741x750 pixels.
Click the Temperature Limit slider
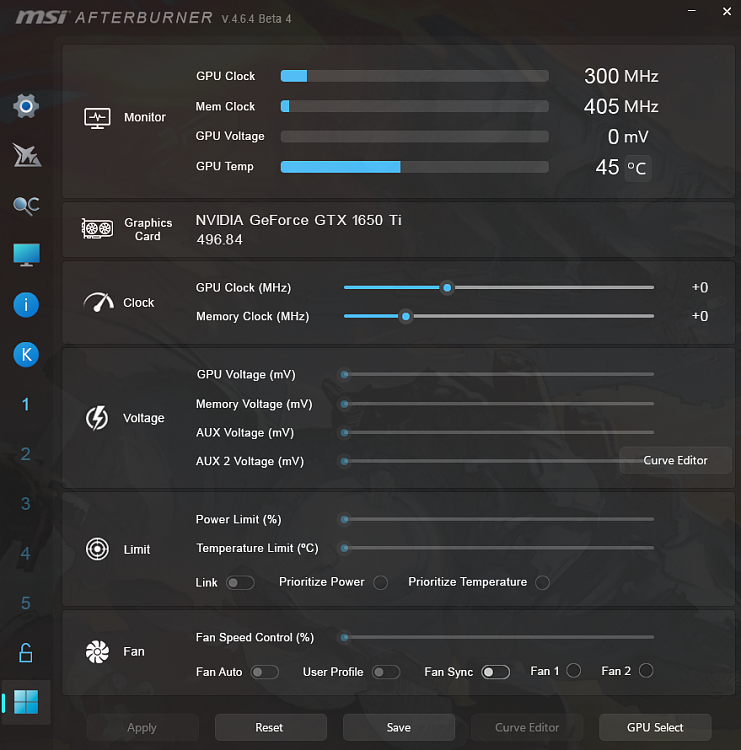pyautogui.click(x=498, y=548)
